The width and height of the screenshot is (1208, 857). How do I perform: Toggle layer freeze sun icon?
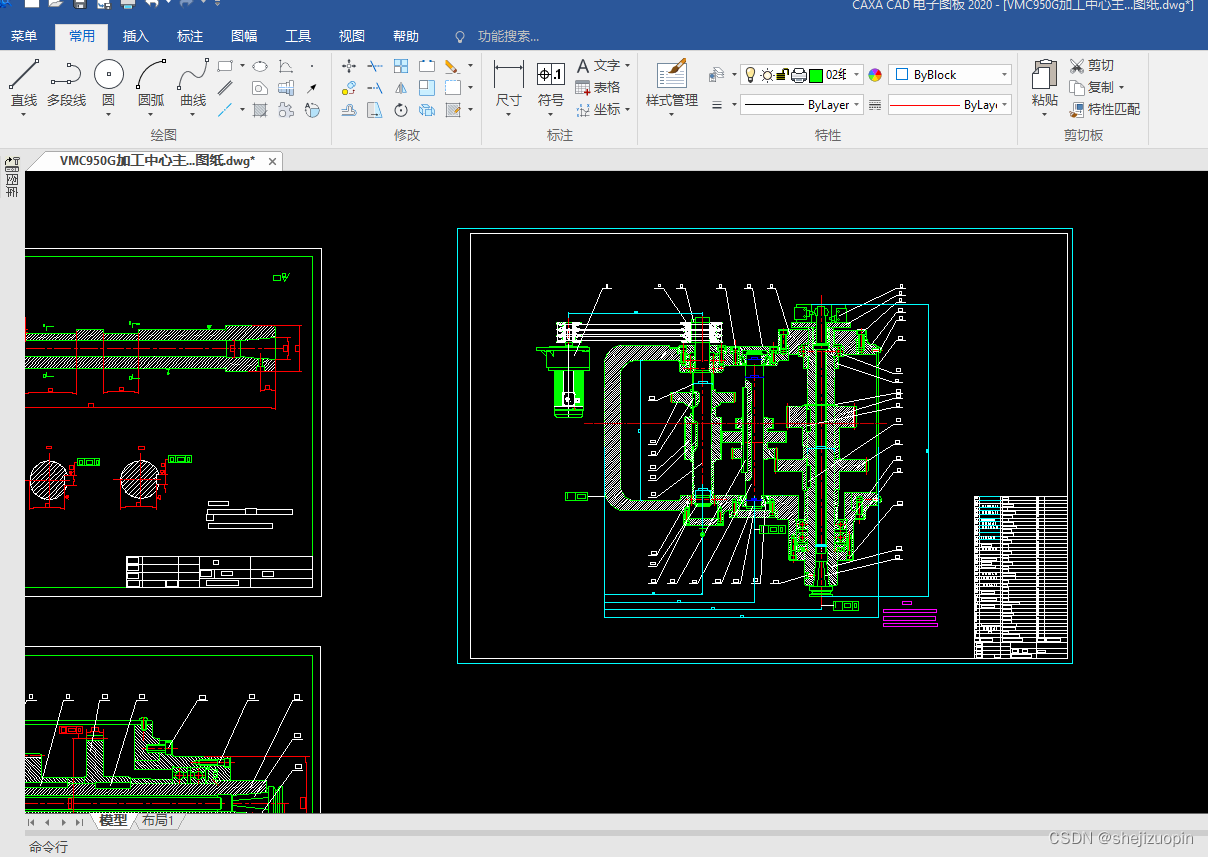pos(767,75)
